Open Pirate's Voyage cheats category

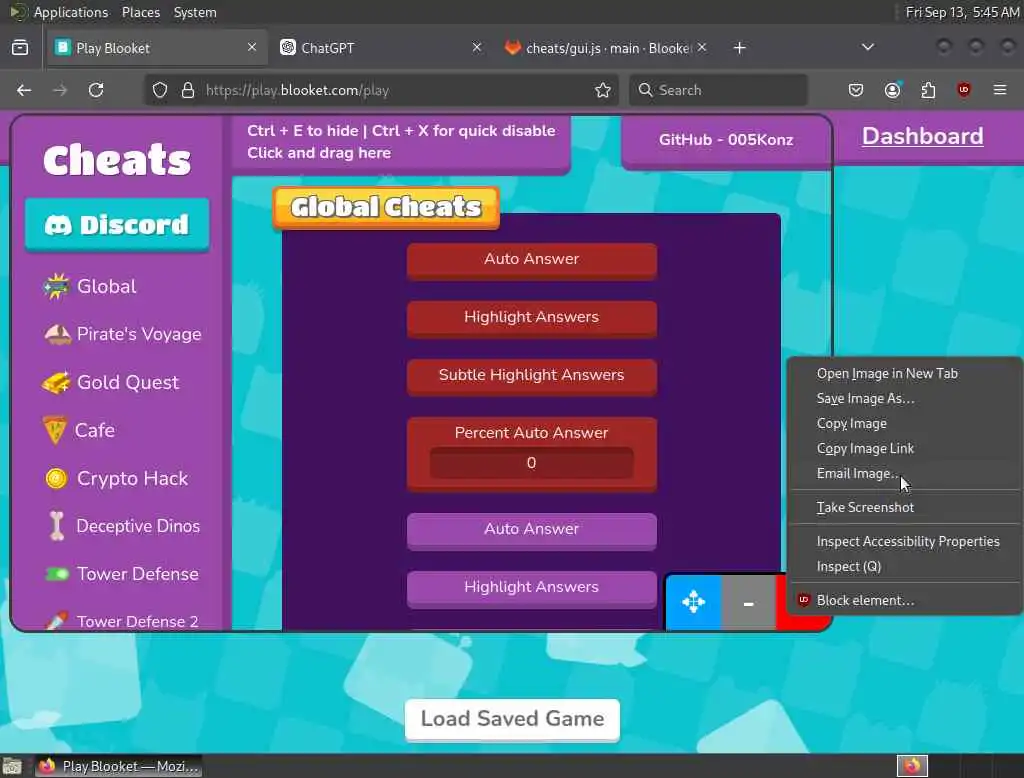(x=122, y=334)
